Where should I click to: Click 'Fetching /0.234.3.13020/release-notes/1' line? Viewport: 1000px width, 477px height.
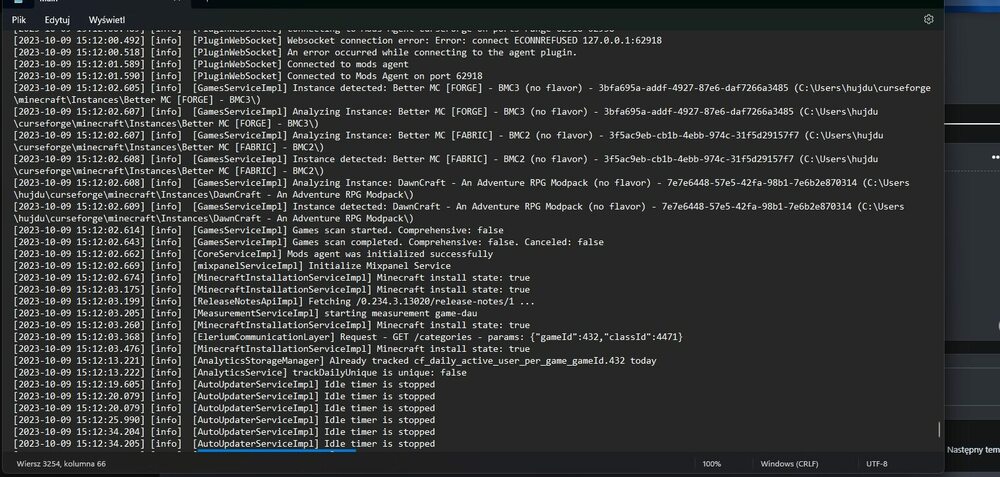click(274, 301)
